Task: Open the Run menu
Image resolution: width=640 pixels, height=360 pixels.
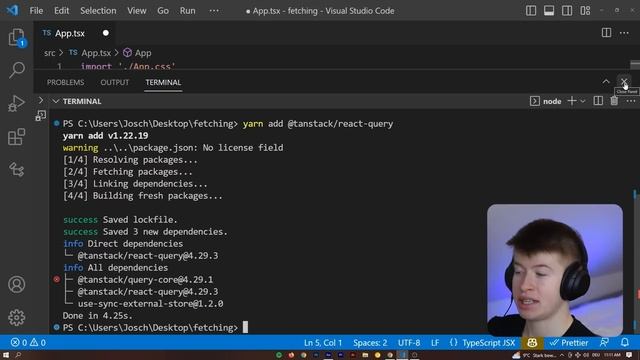Action: (x=187, y=11)
